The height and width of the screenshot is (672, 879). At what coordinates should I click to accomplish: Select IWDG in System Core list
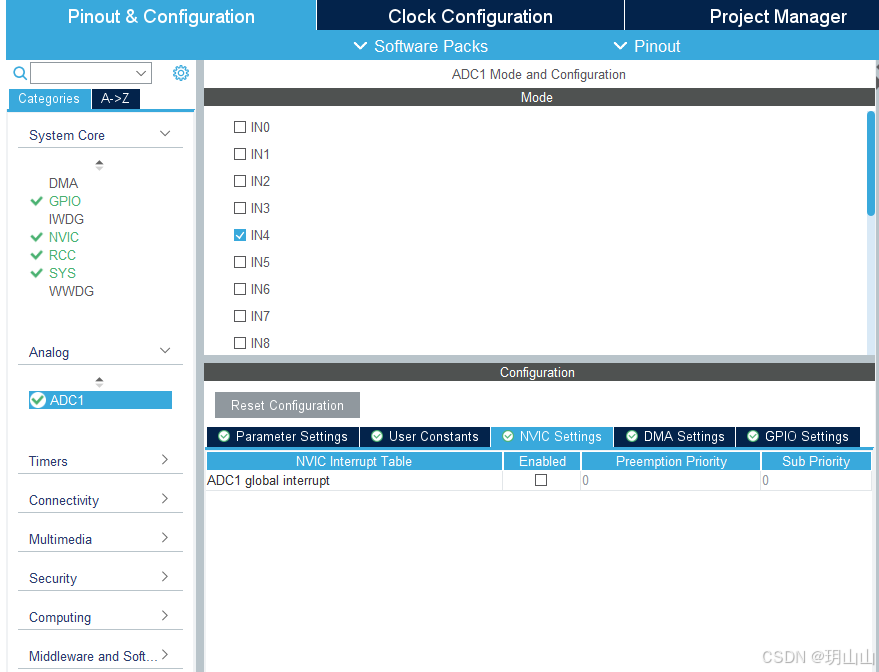[x=66, y=219]
